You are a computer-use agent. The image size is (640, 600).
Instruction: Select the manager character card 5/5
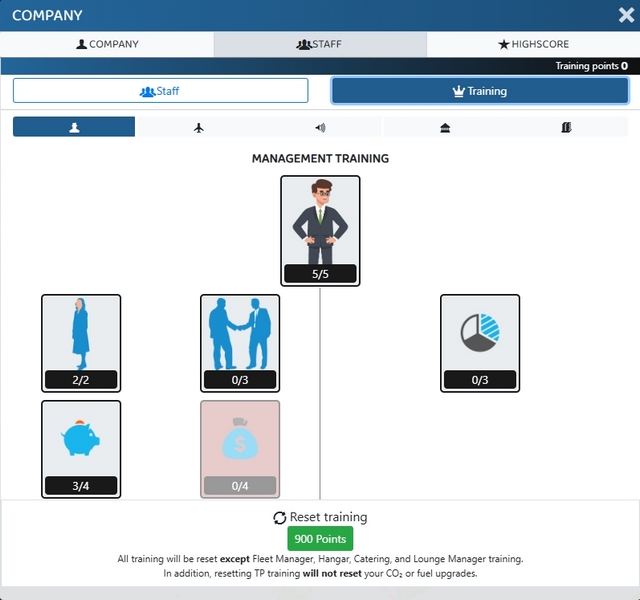(x=320, y=231)
